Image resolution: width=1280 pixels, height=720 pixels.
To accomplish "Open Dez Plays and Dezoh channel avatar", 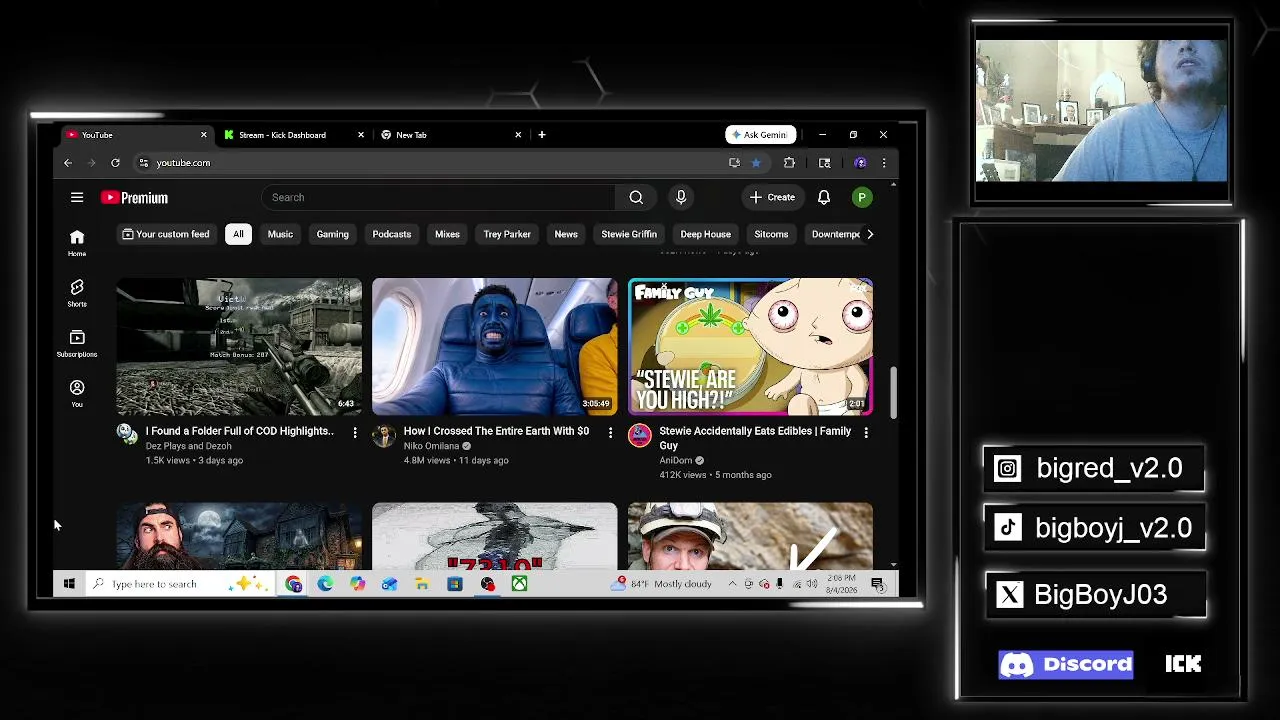I will pyautogui.click(x=127, y=434).
